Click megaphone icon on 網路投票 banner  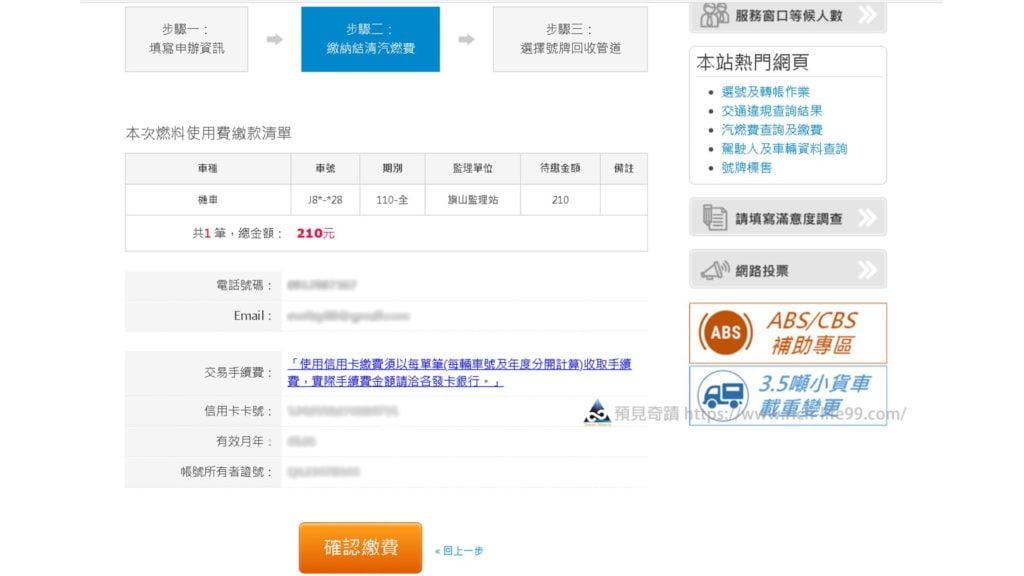point(714,270)
